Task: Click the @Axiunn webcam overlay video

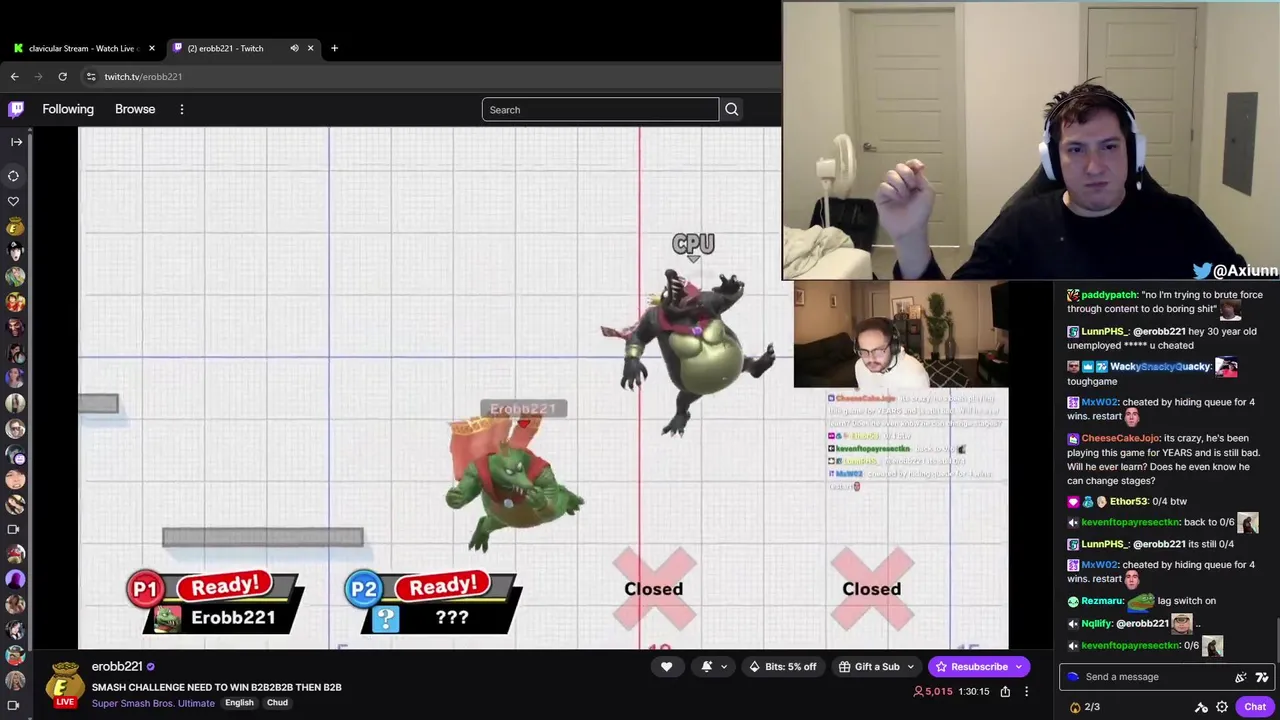Action: (1031, 141)
